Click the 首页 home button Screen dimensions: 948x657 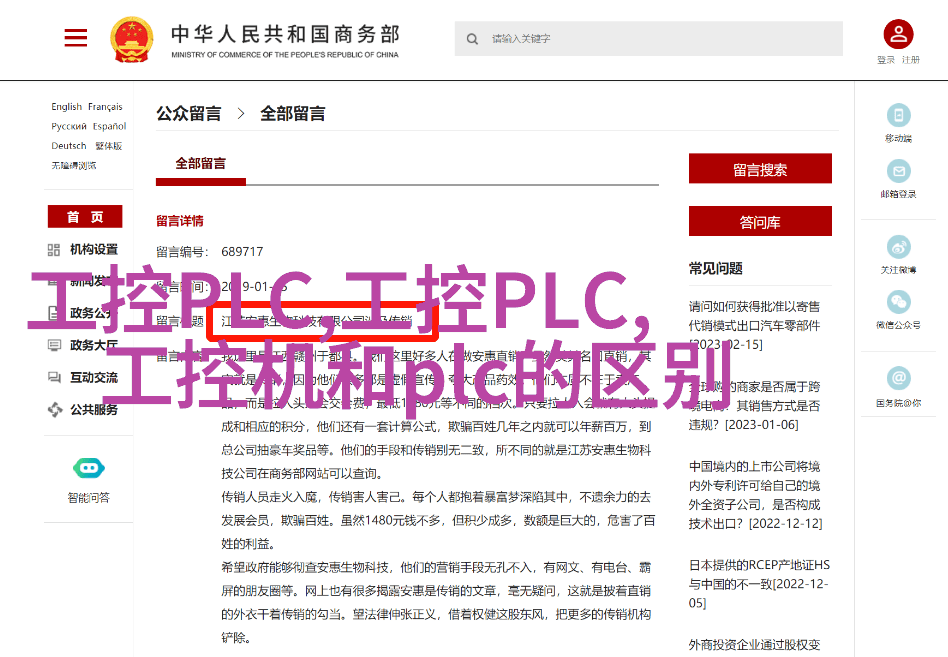coord(85,216)
